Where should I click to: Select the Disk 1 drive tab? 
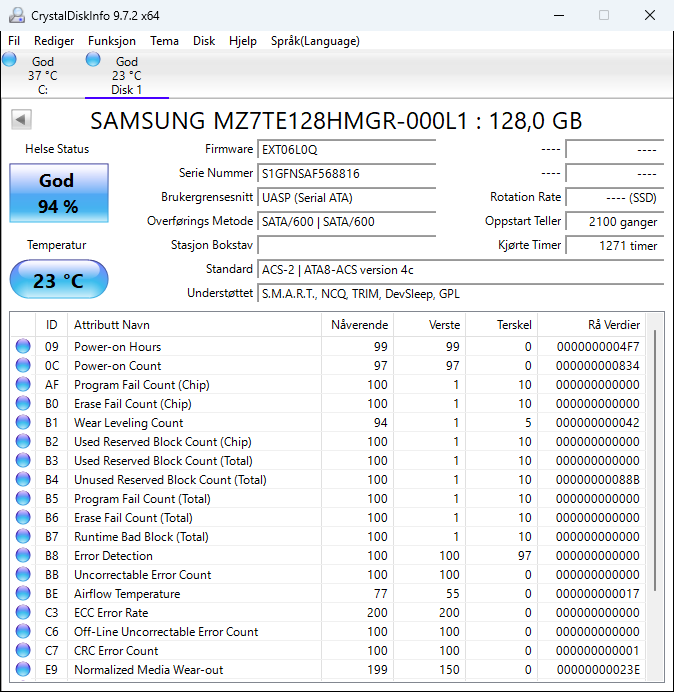(x=127, y=75)
